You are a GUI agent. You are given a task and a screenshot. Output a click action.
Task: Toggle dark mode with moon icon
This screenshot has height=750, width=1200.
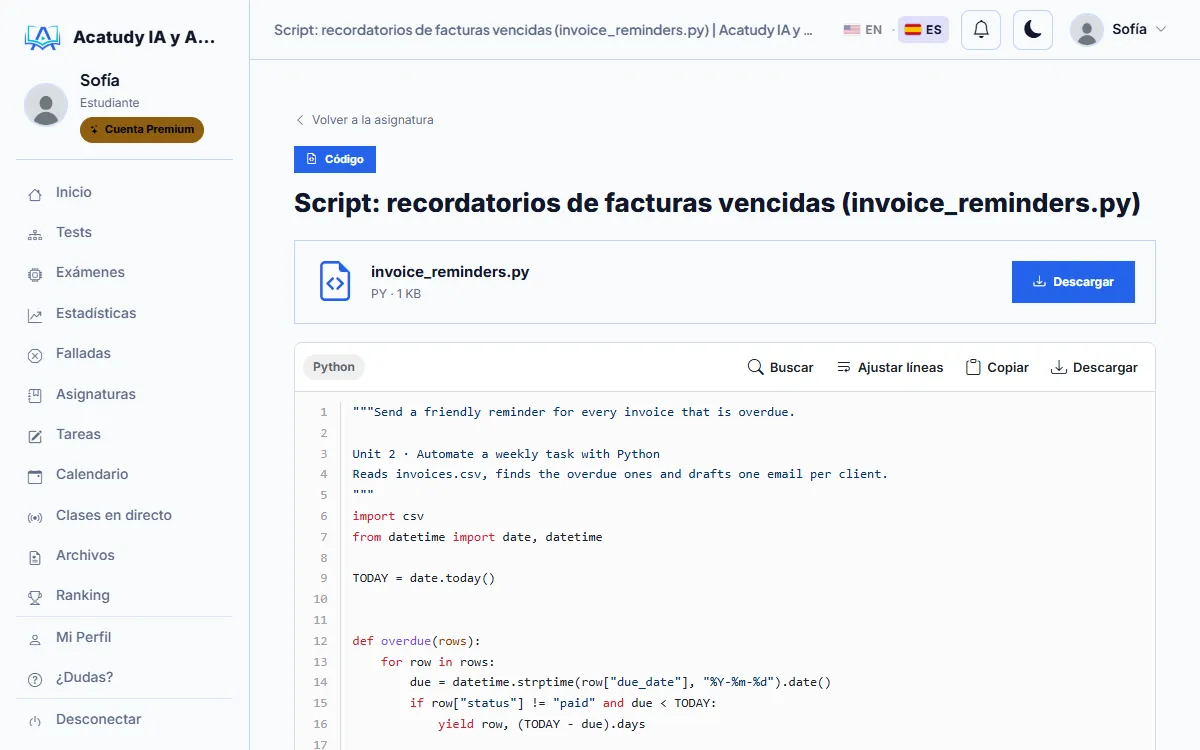(x=1033, y=30)
